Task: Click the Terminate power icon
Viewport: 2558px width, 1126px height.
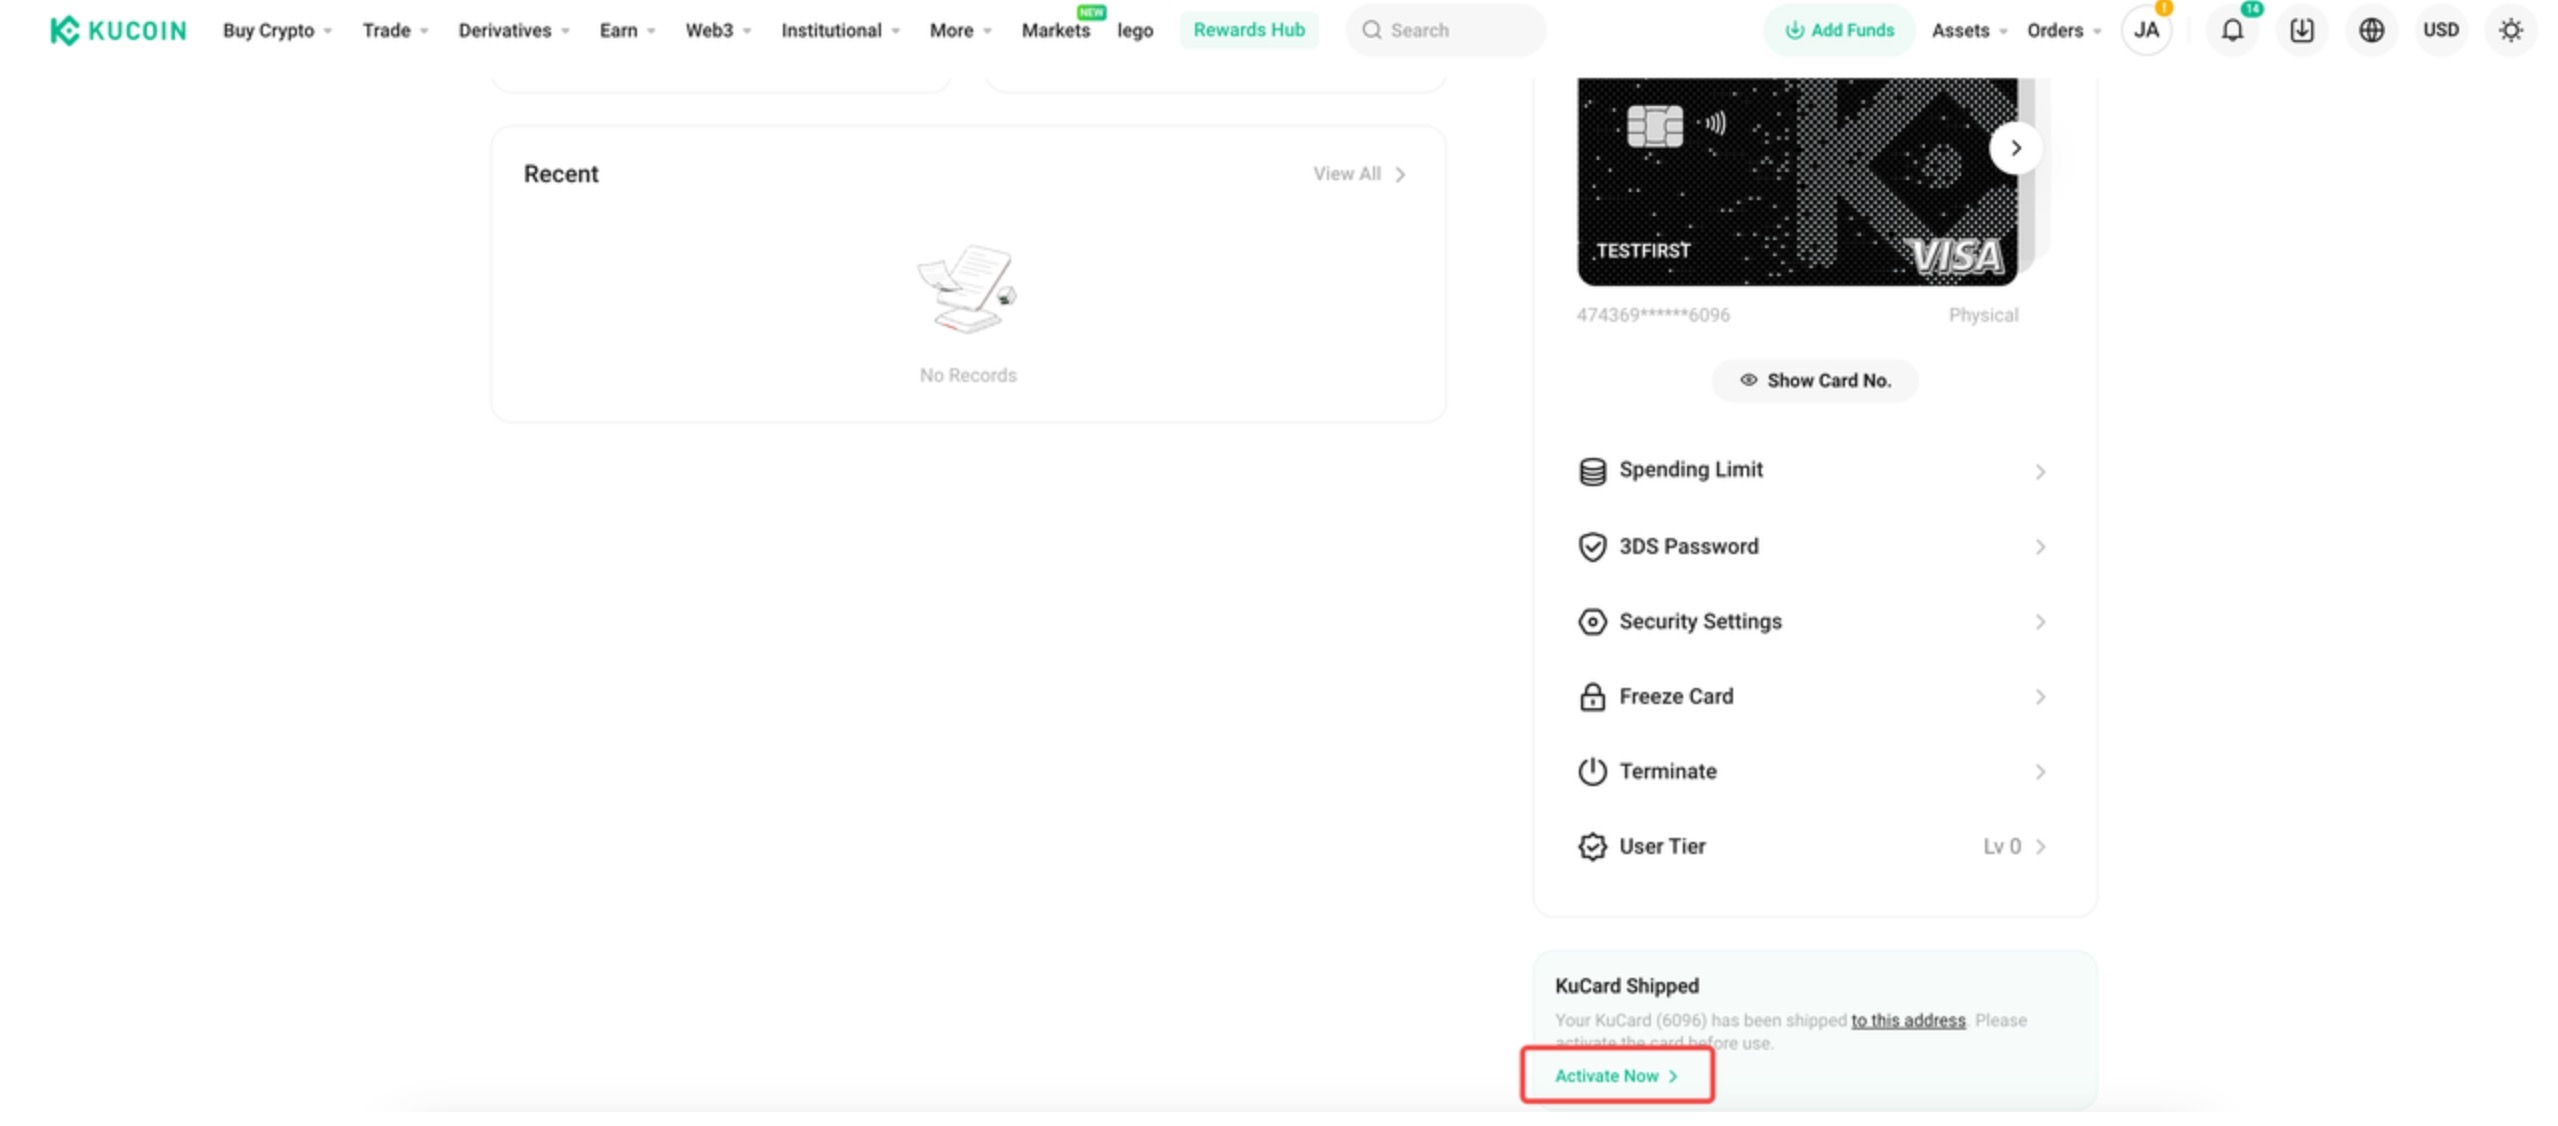Action: [1591, 771]
